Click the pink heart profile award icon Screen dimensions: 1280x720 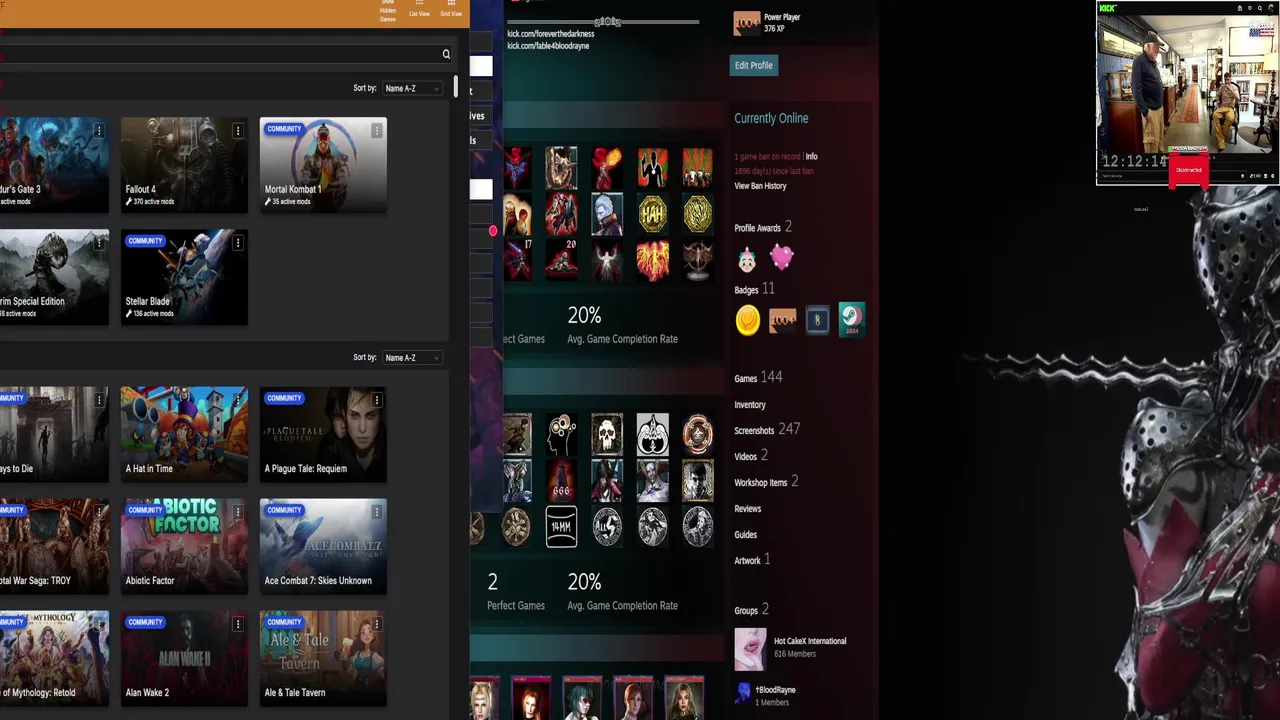(x=782, y=258)
